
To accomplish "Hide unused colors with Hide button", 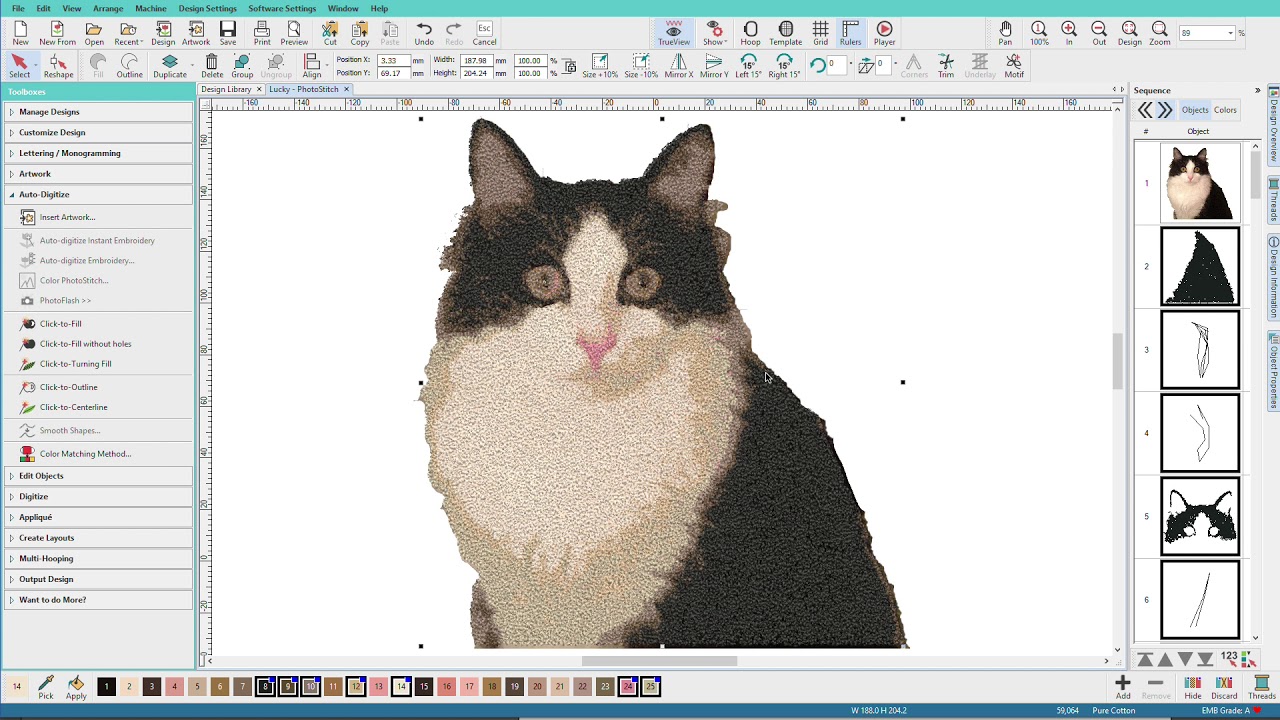I will (x=1193, y=687).
